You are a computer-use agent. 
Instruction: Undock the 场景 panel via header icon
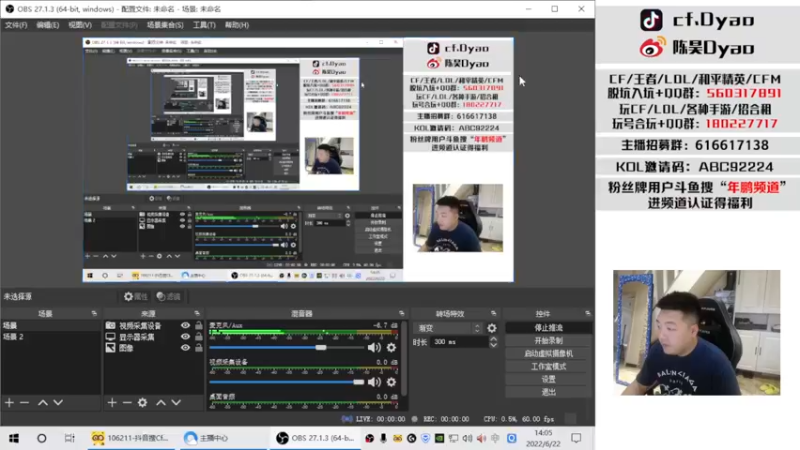pyautogui.click(x=94, y=313)
